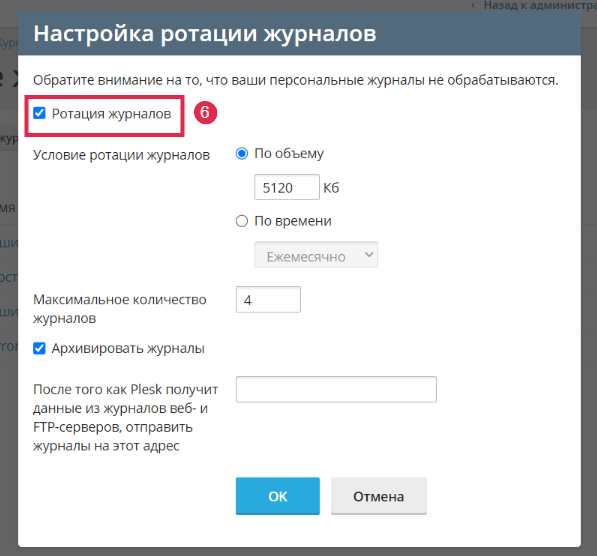Viewport: 597px width, 556px height.
Task: Click the back chevron beside Назад link
Action: pyautogui.click(x=473, y=5)
